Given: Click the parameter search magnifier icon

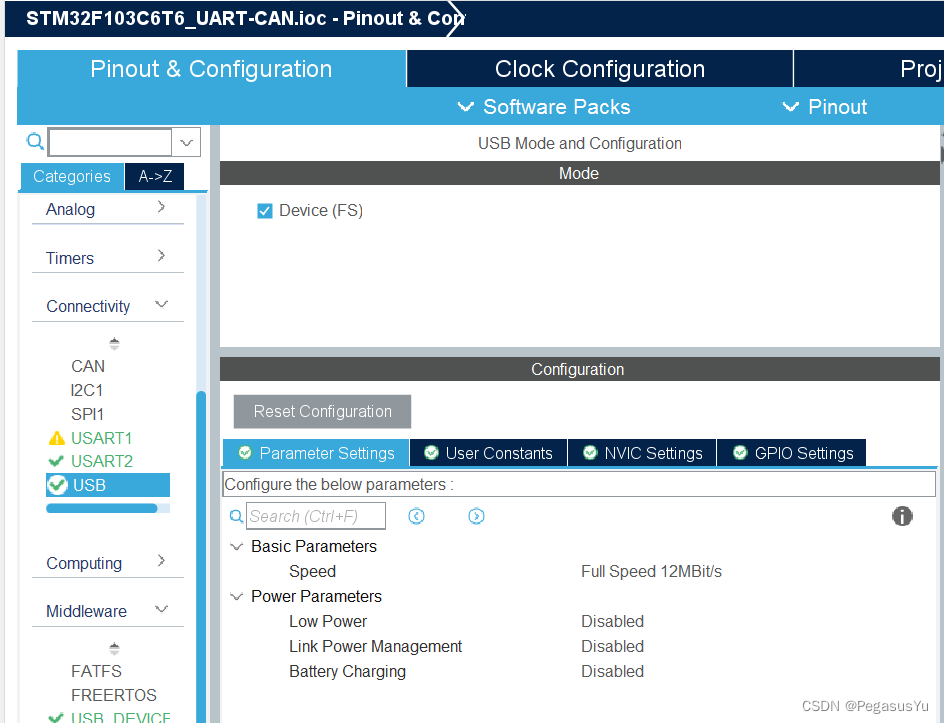Looking at the screenshot, I should click(x=237, y=516).
